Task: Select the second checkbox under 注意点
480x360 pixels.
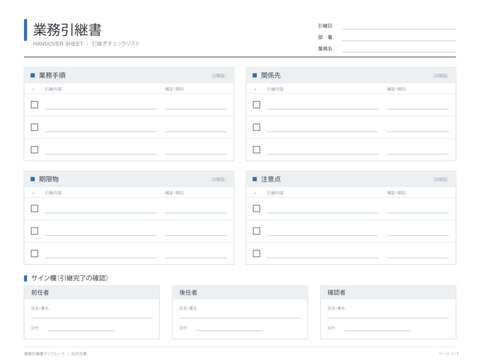Action: coord(256,231)
